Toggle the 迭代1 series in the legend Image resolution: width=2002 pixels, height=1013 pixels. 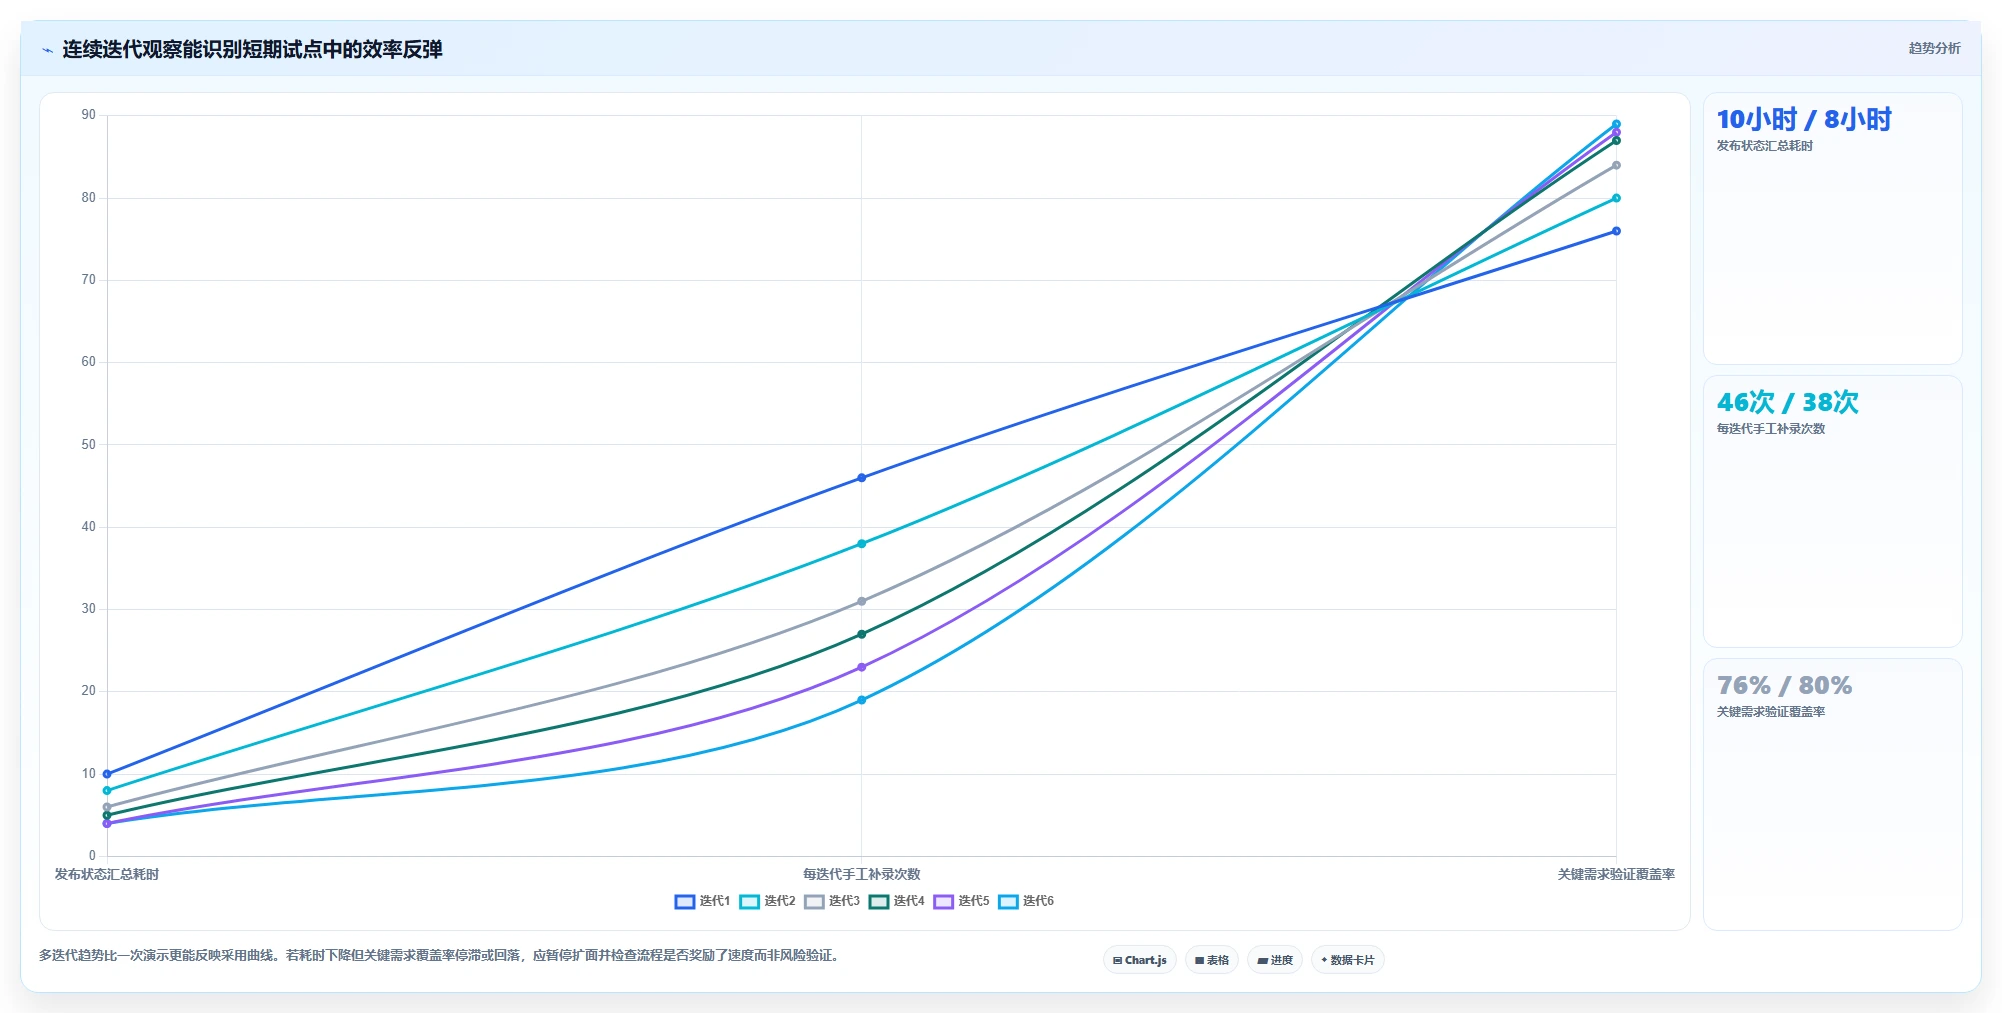click(702, 901)
